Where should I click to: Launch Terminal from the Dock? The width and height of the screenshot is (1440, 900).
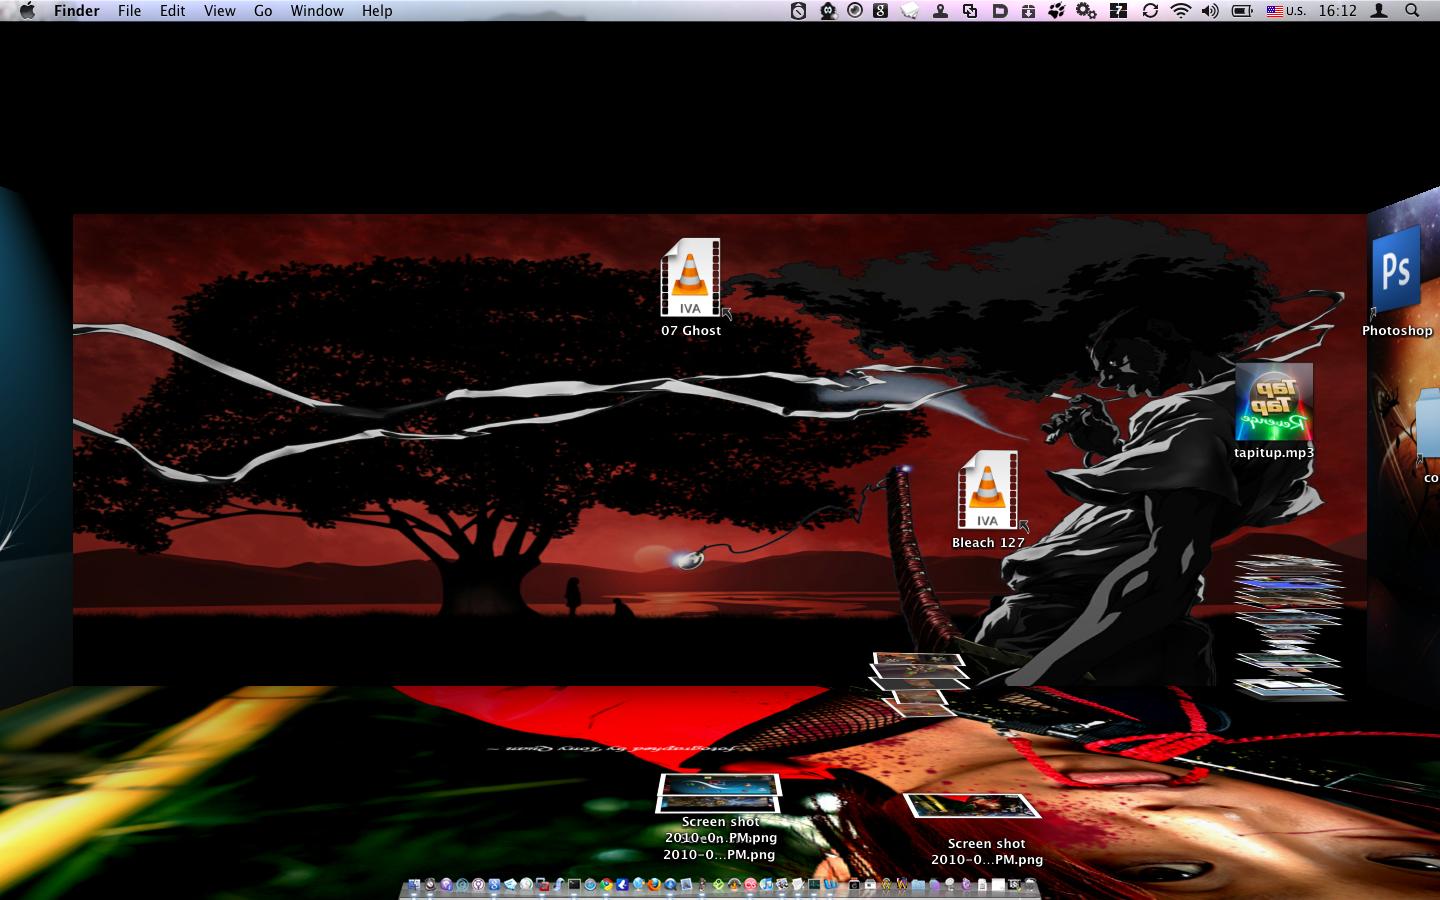(574, 885)
